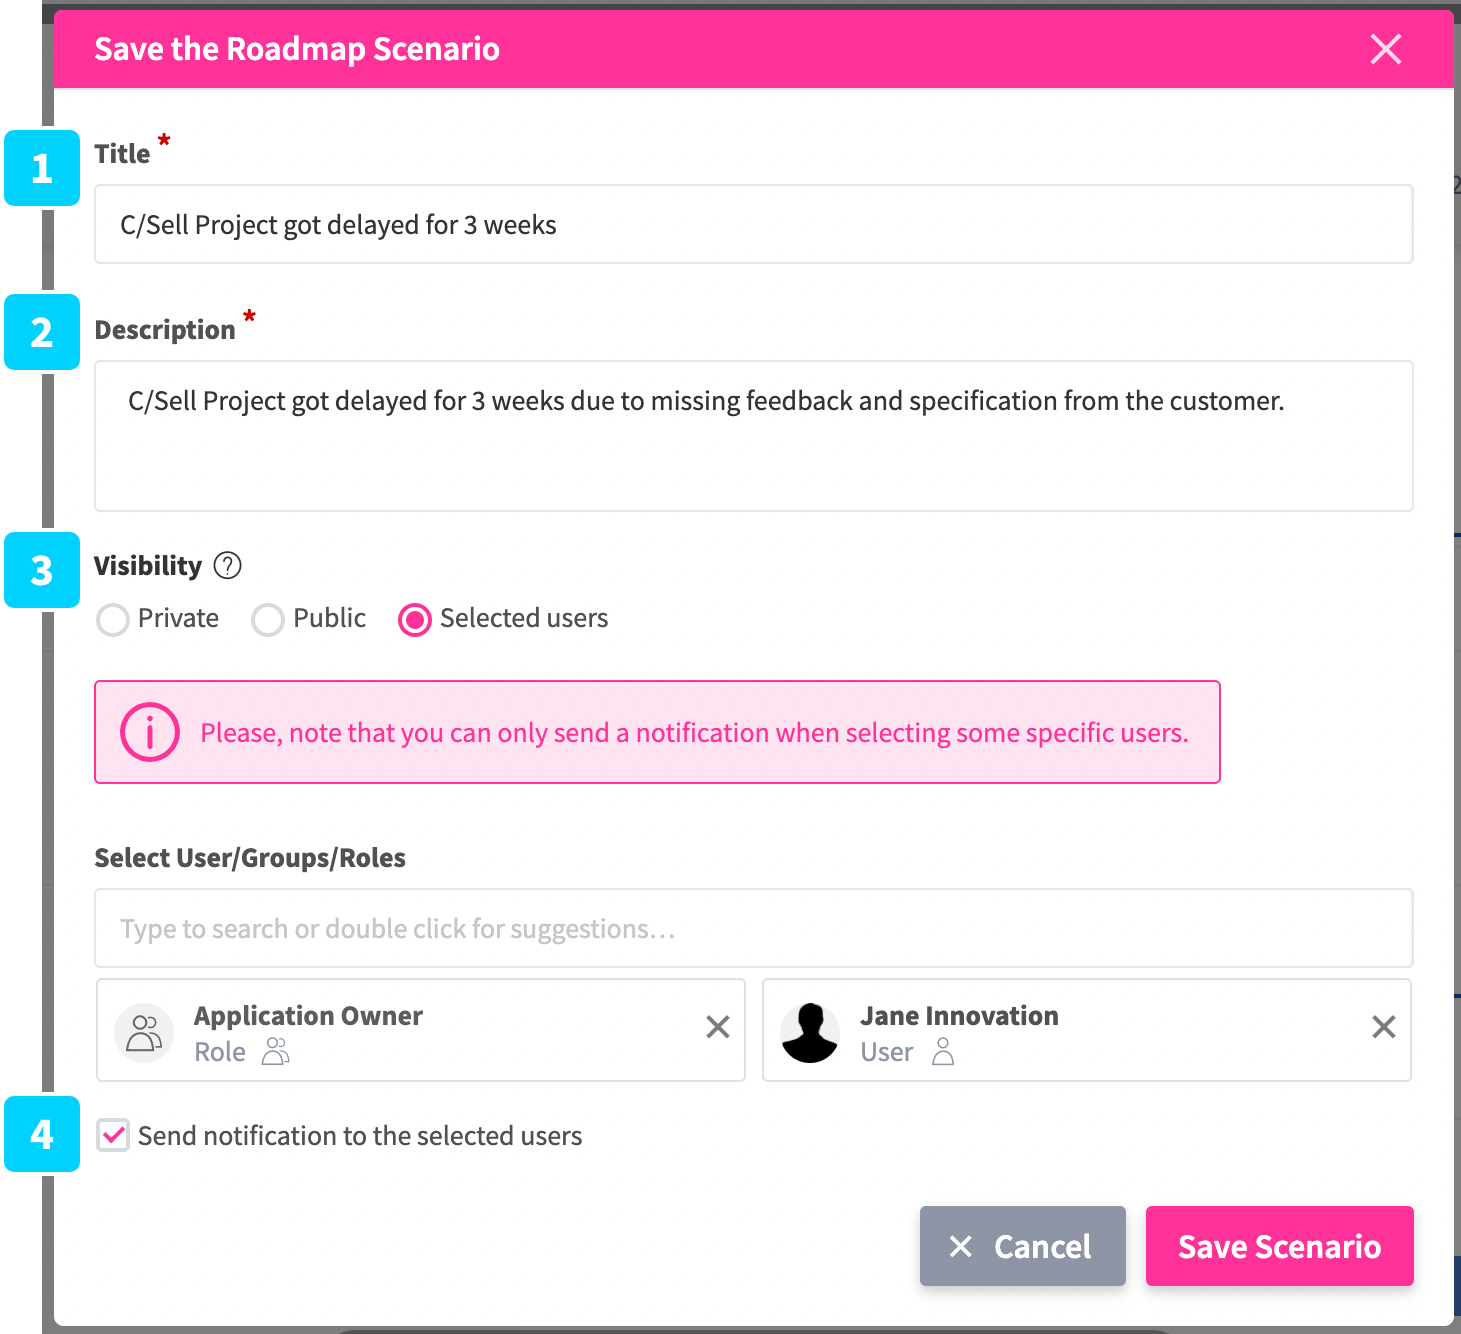Click the Application Owner group avatar icon
The width and height of the screenshot is (1461, 1334).
point(144,1033)
